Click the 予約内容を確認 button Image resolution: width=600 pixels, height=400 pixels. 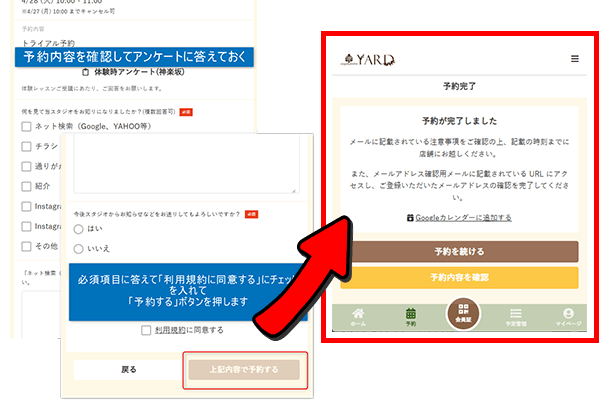click(x=459, y=277)
